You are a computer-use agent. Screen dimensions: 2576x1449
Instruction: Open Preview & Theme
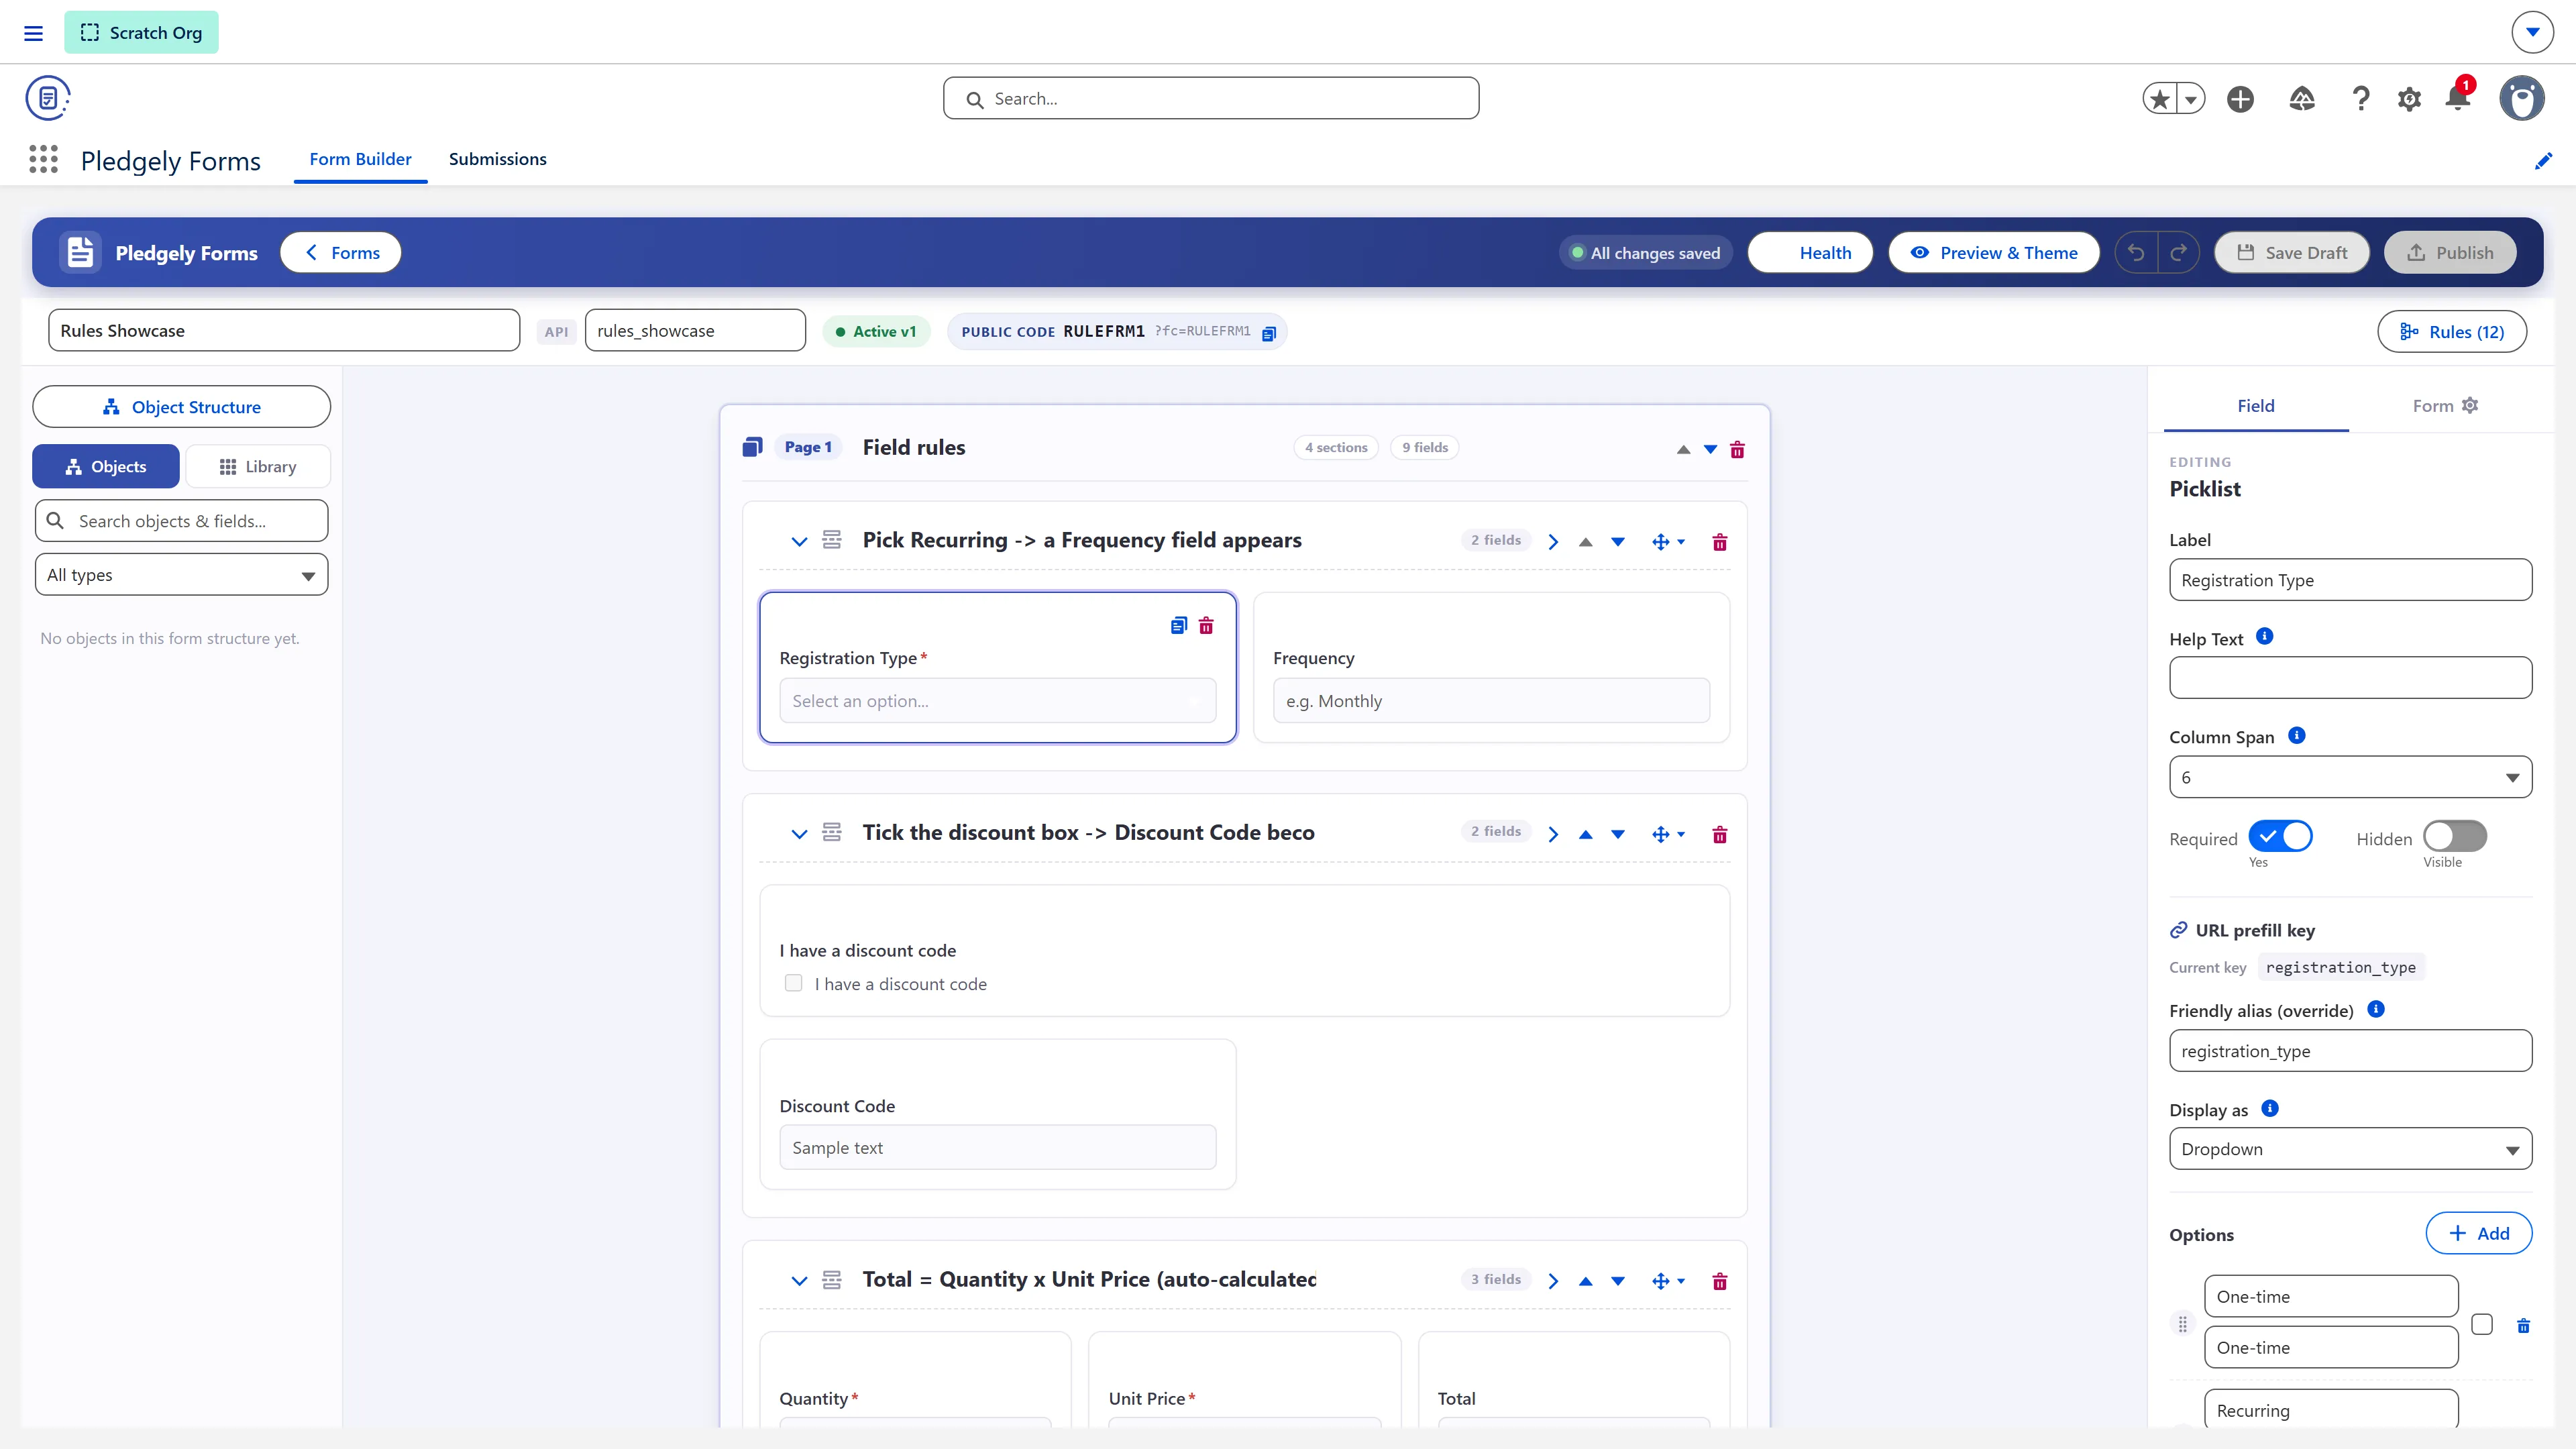tap(1993, 253)
